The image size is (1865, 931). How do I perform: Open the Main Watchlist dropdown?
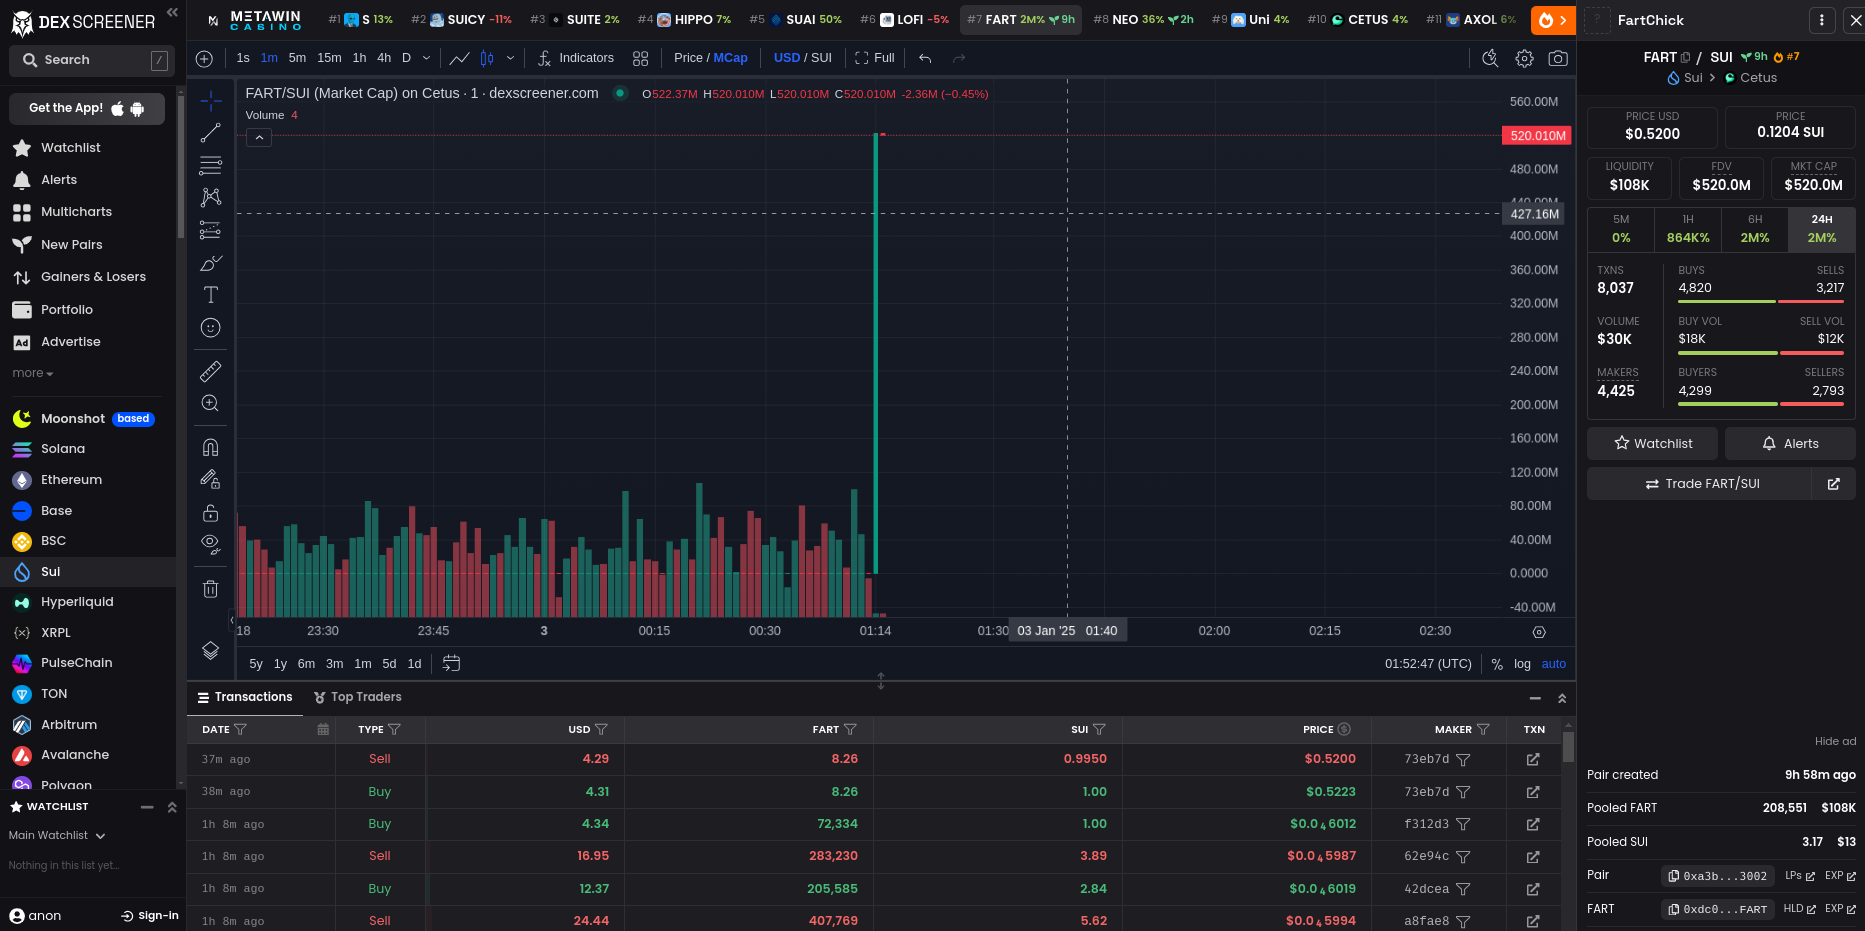click(x=57, y=835)
